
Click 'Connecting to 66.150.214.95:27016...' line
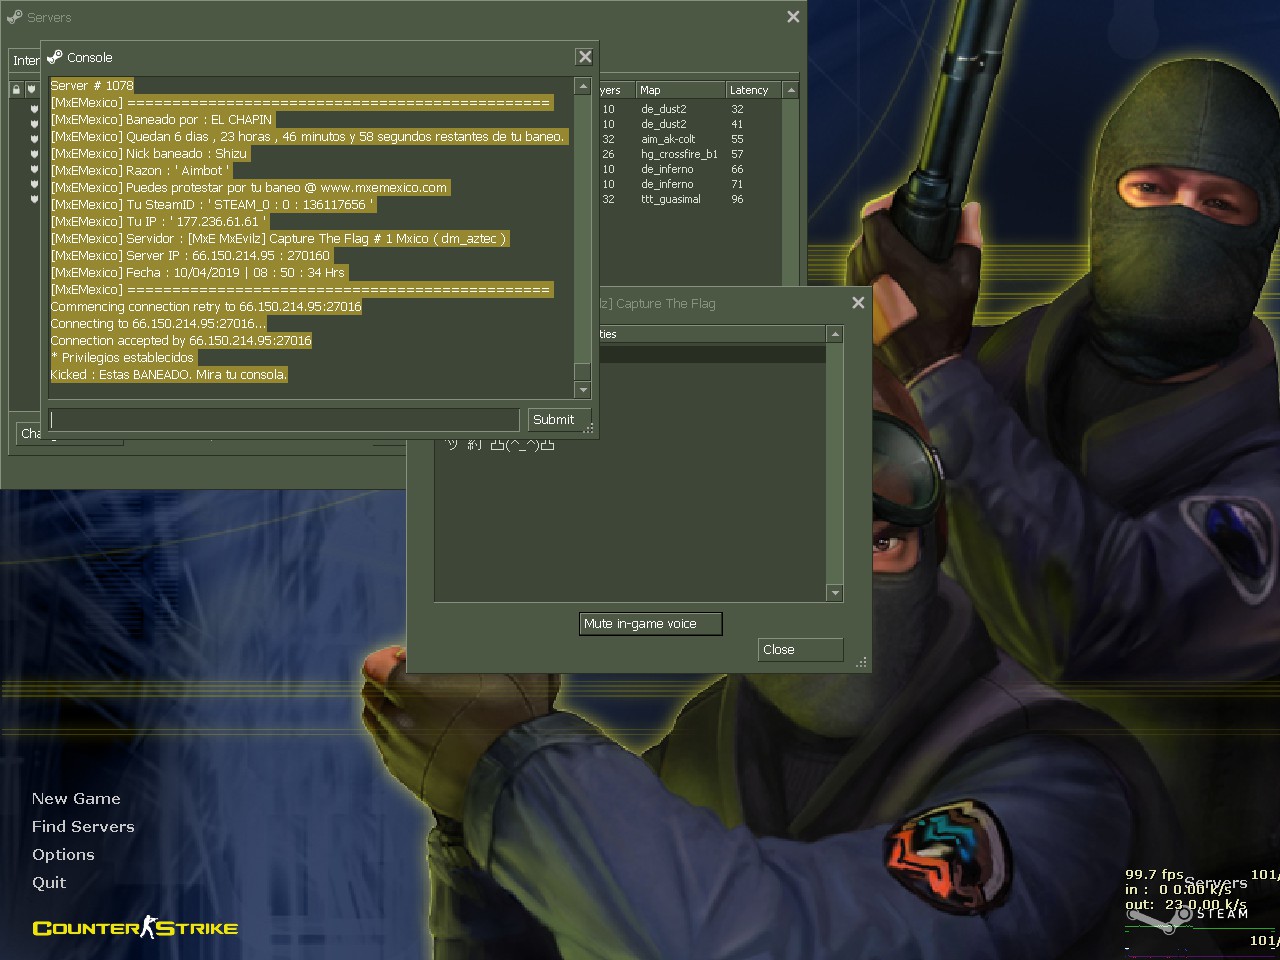coord(158,324)
